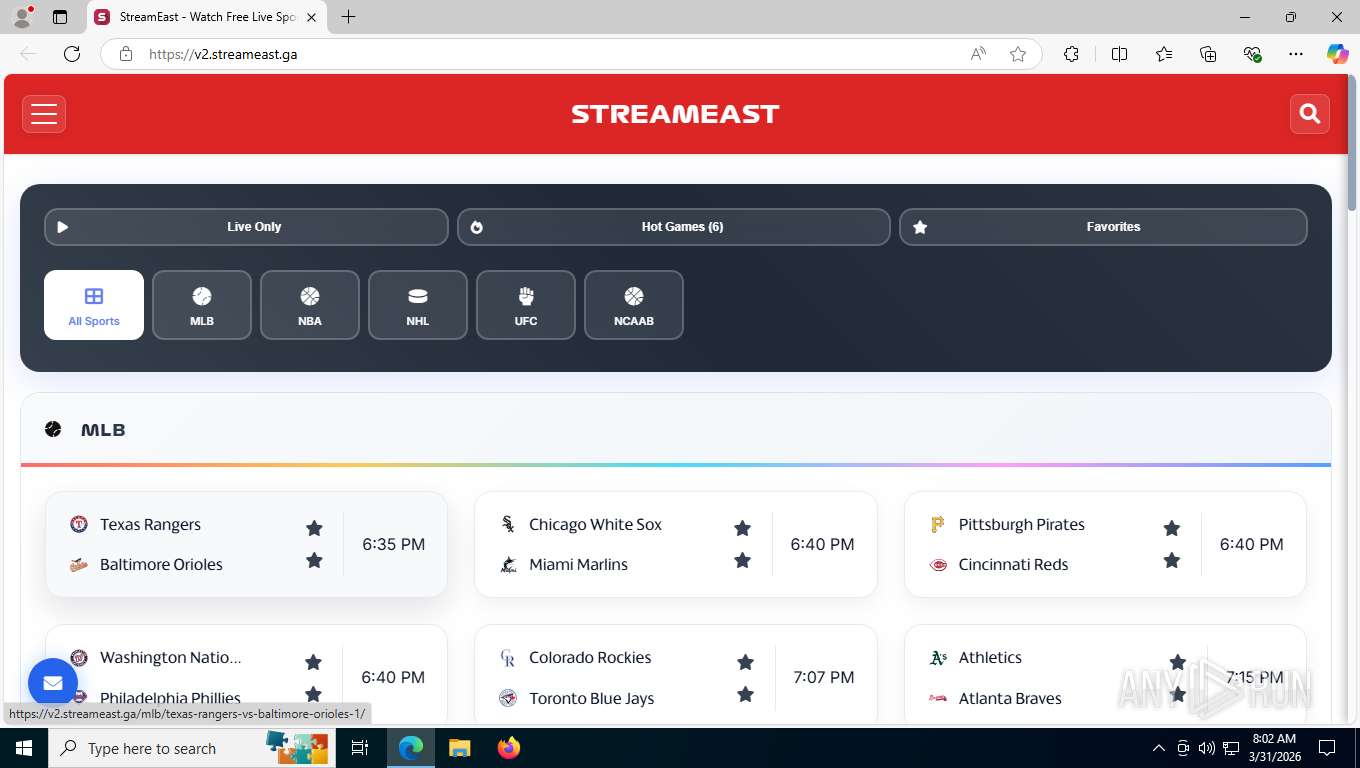Click the 7:07 PM game time
The height and width of the screenshot is (768, 1360).
[x=824, y=677]
